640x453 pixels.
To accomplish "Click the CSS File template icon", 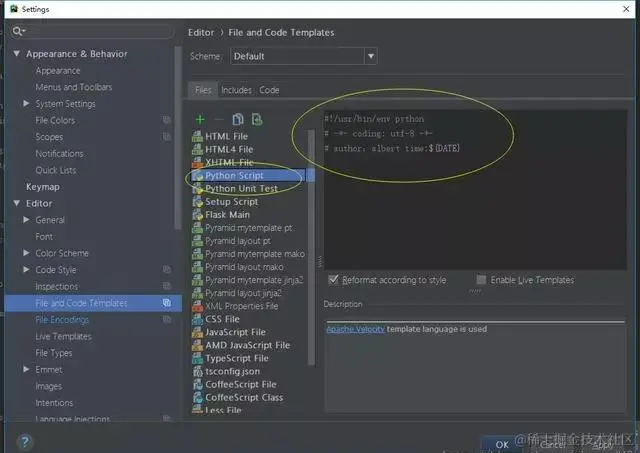I will point(198,319).
